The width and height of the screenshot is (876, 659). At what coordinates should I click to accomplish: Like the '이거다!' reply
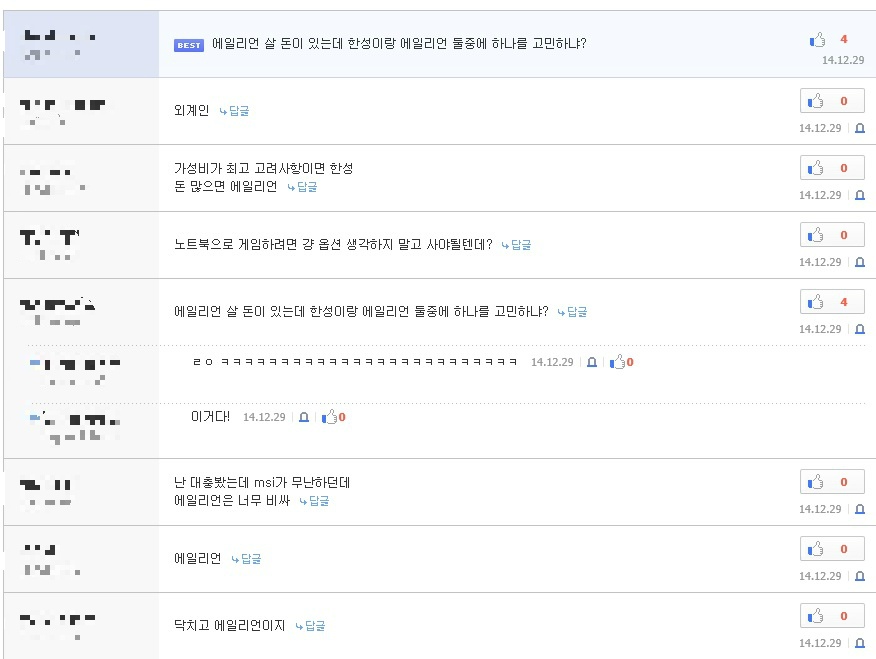[x=330, y=417]
